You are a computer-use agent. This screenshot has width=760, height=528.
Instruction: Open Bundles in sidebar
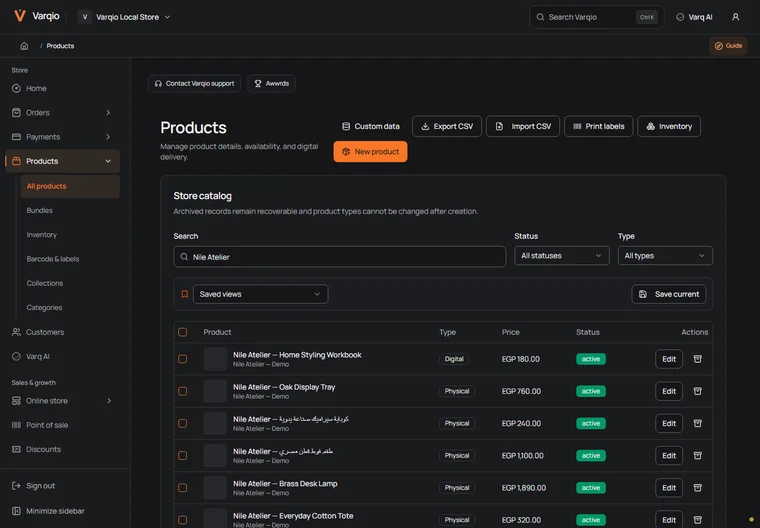pyautogui.click(x=70, y=210)
